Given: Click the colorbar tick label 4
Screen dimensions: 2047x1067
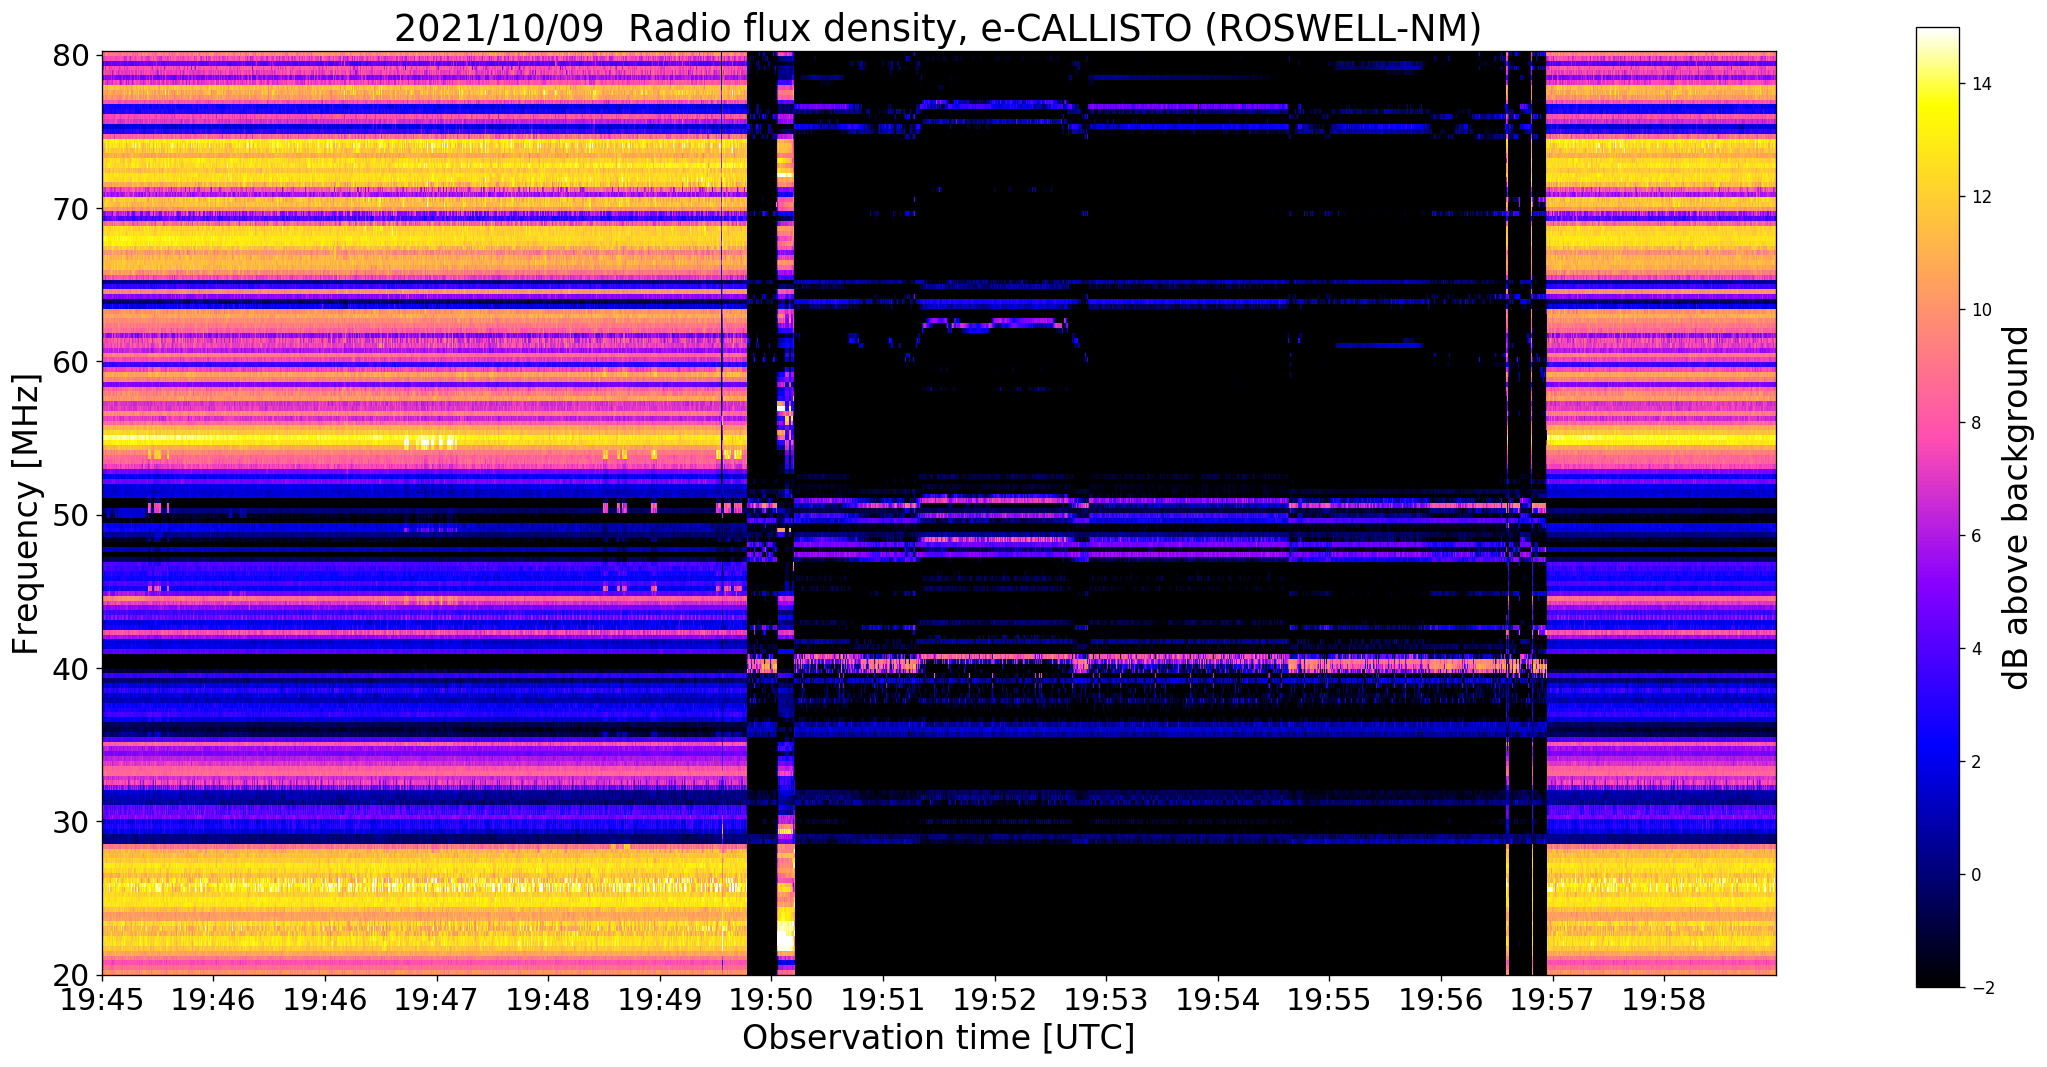Looking at the screenshot, I should pyautogui.click(x=1975, y=649).
